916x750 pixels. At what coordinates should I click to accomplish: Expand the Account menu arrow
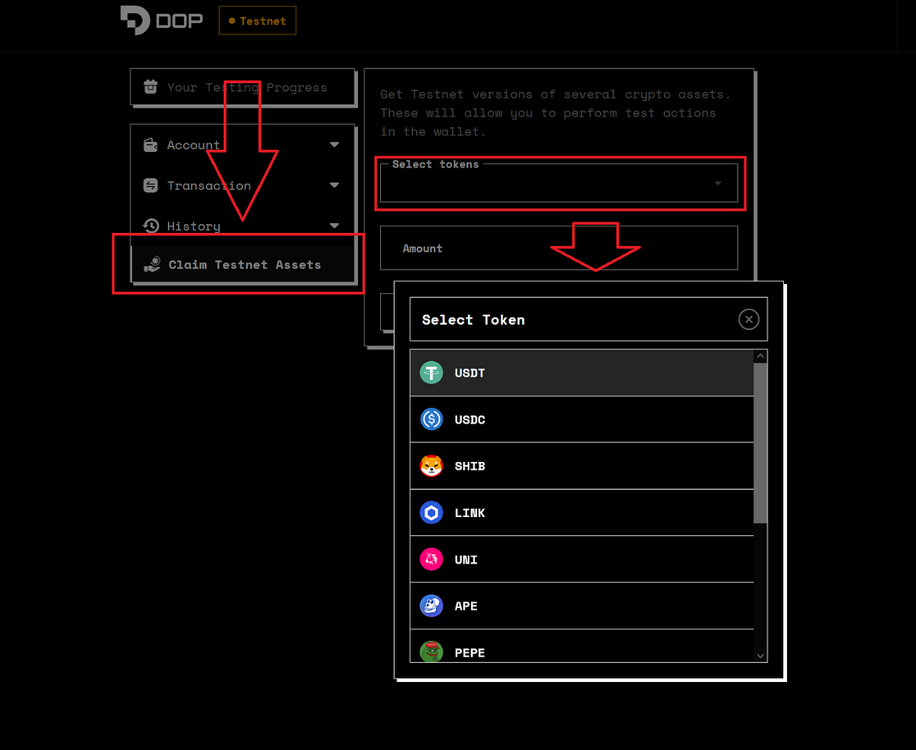coord(334,145)
